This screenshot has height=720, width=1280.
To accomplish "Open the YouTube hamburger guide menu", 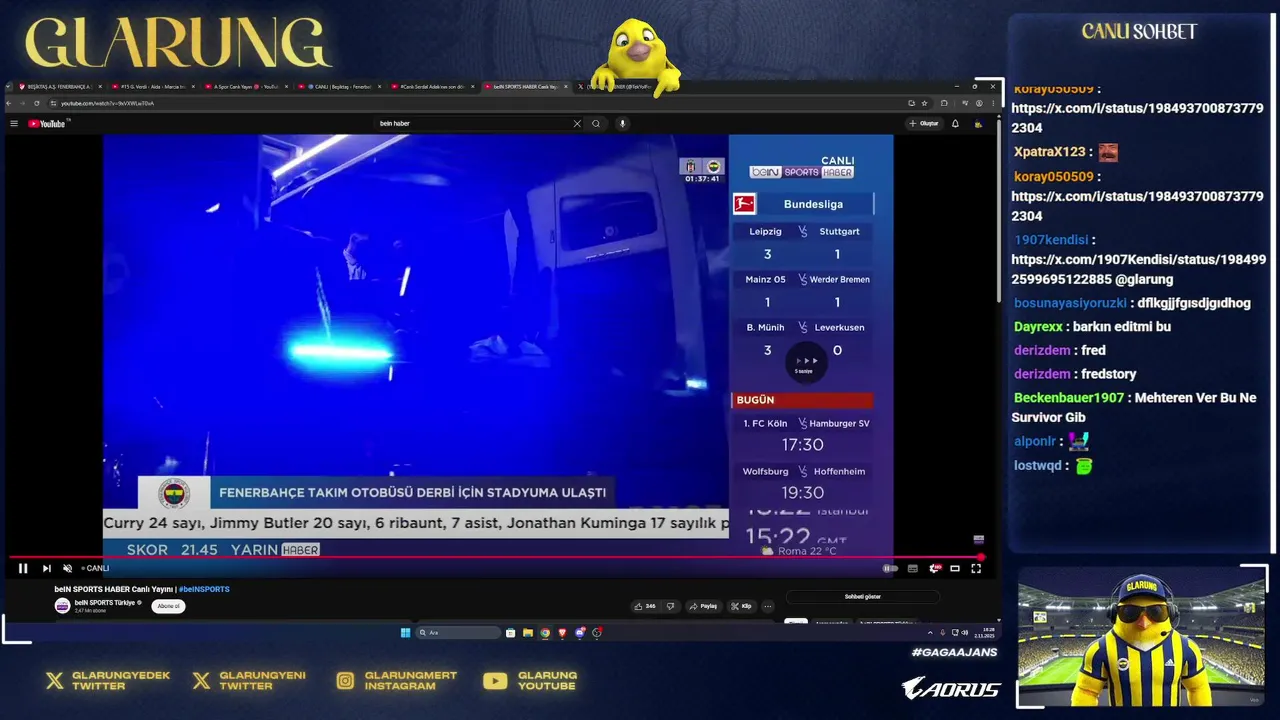I will pyautogui.click(x=14, y=124).
